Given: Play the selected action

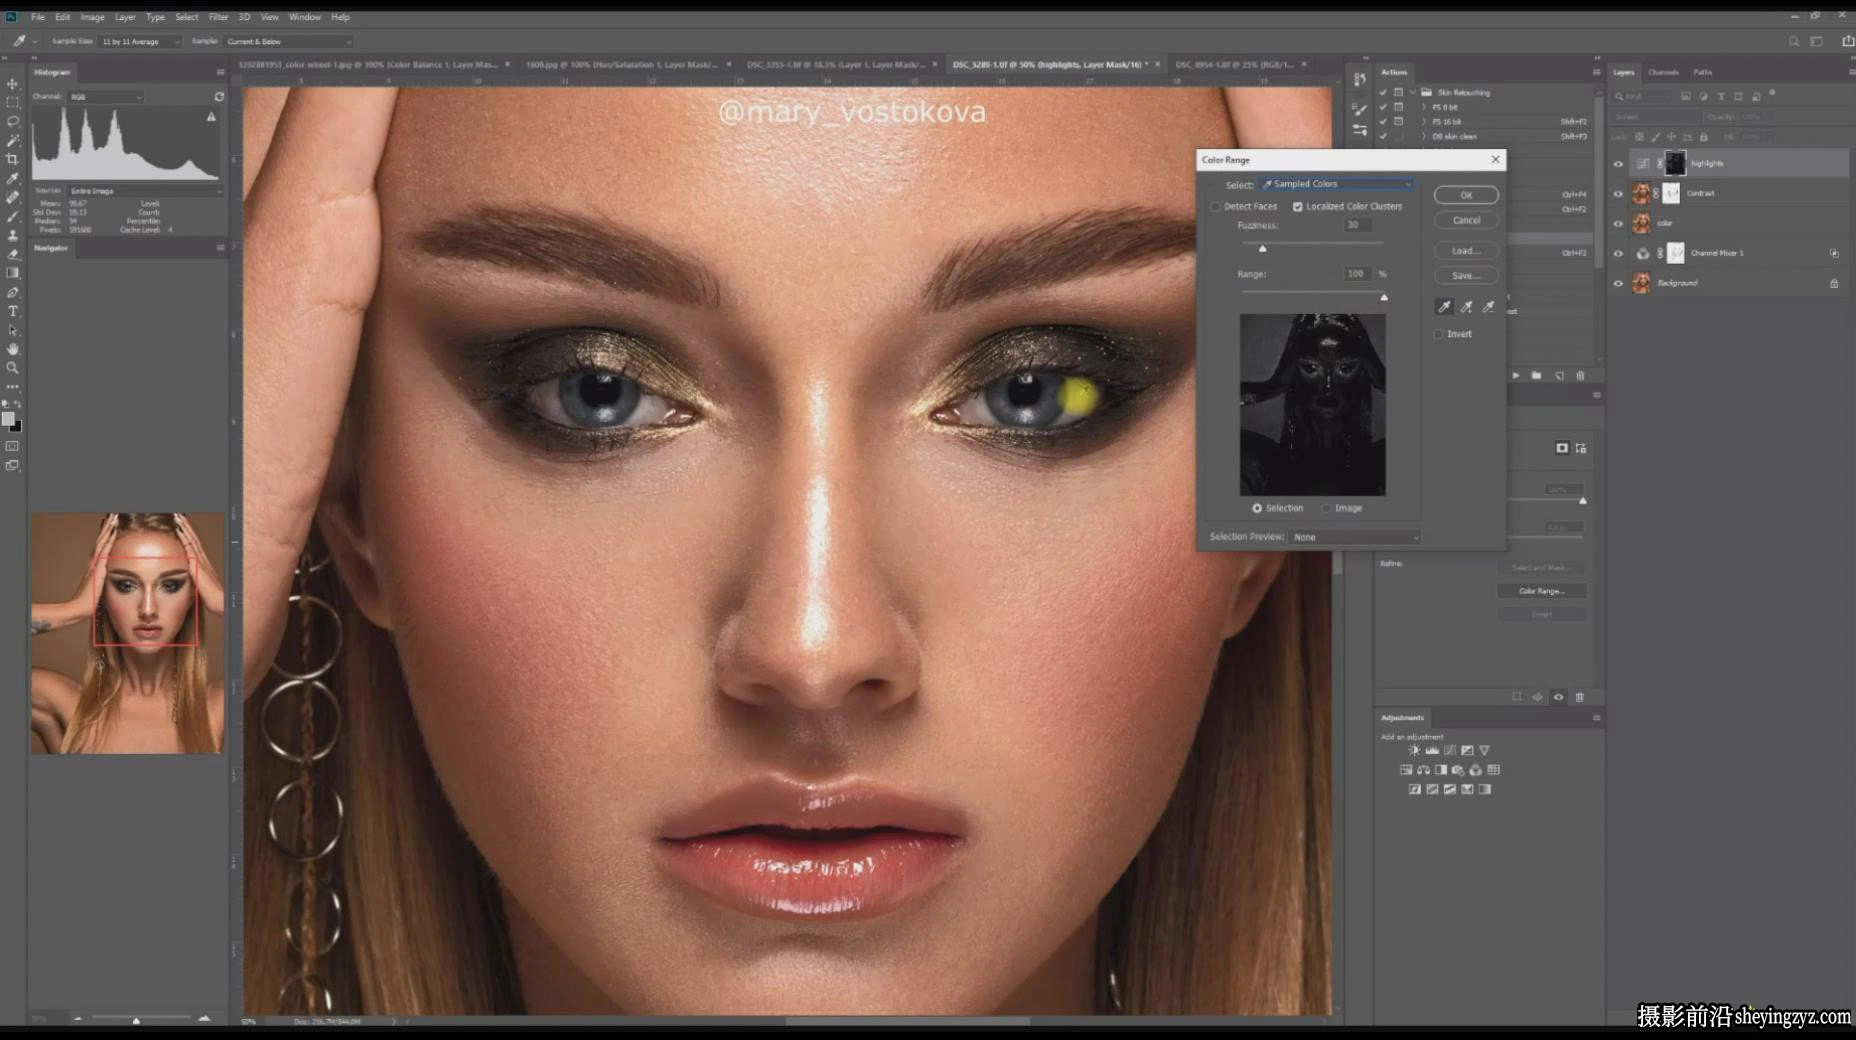Looking at the screenshot, I should pyautogui.click(x=1516, y=376).
